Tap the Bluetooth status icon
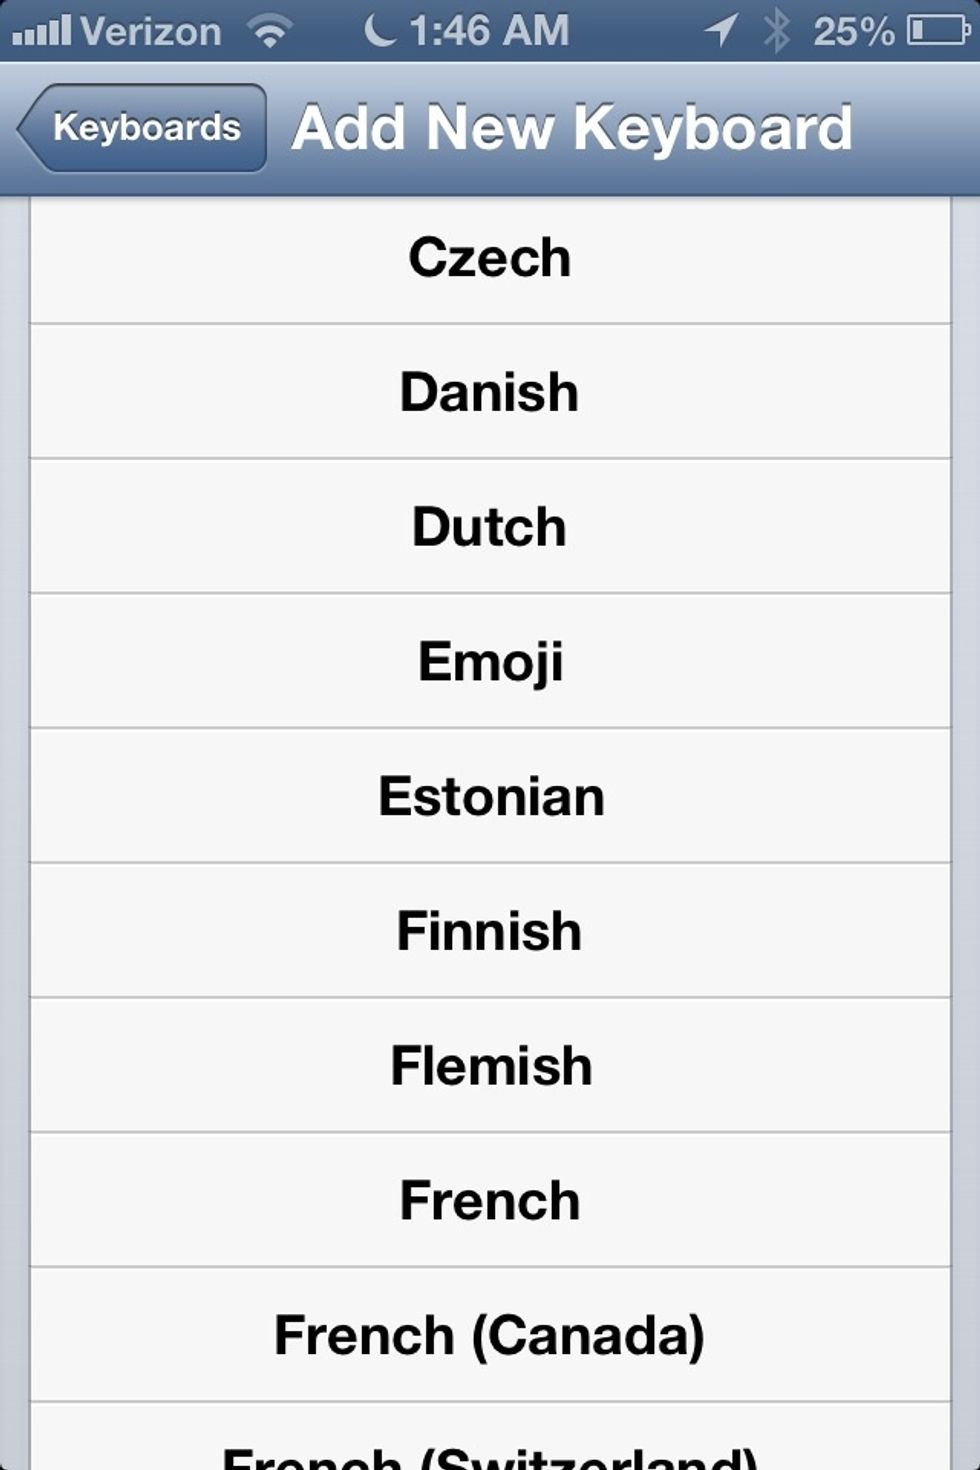Screen dimensions: 980x1470 (776, 31)
